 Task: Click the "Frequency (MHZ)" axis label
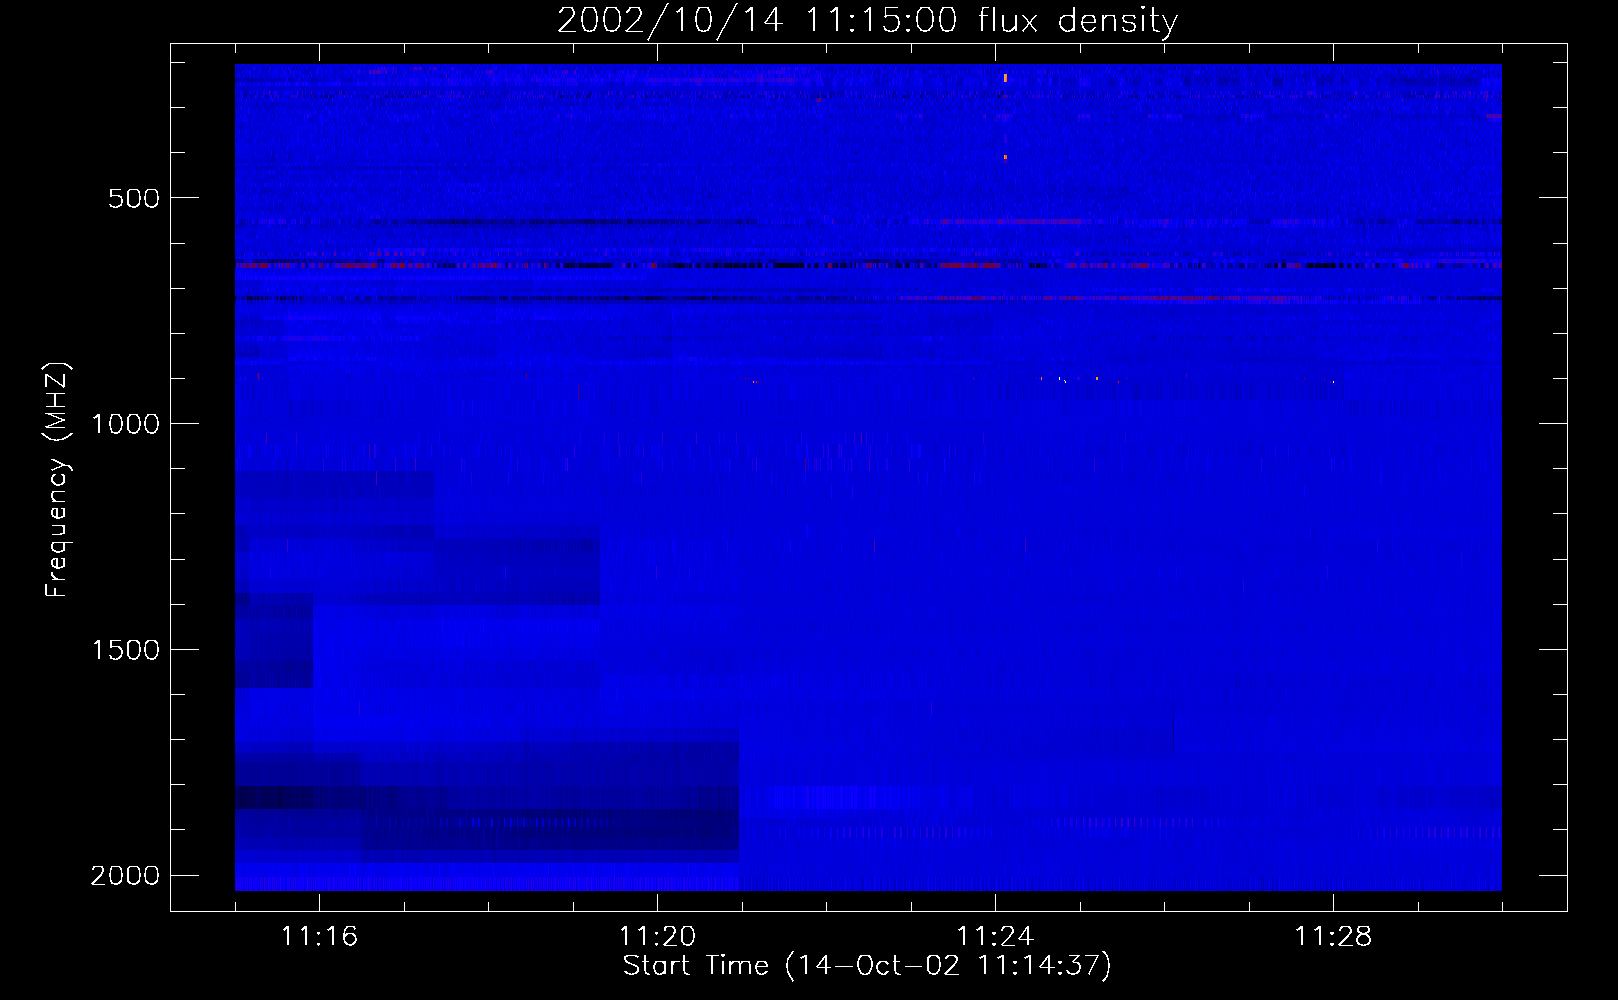(57, 479)
